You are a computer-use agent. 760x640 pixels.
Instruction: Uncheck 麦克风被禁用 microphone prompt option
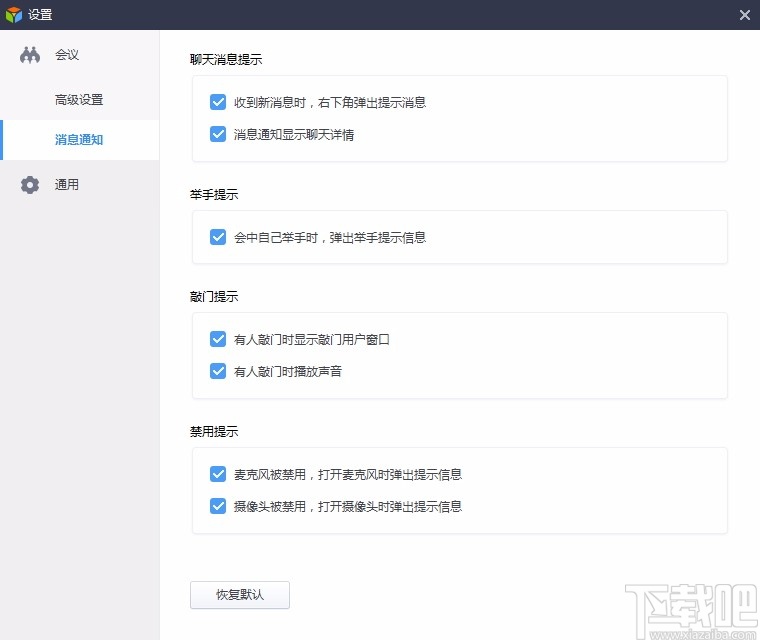(x=218, y=474)
